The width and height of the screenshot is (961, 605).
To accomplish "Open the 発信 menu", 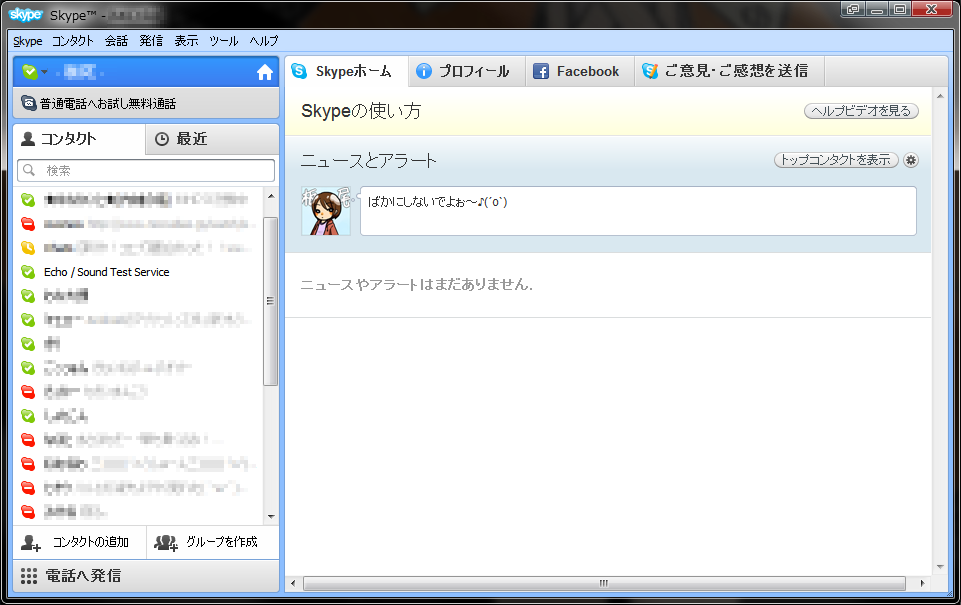I will pyautogui.click(x=151, y=41).
